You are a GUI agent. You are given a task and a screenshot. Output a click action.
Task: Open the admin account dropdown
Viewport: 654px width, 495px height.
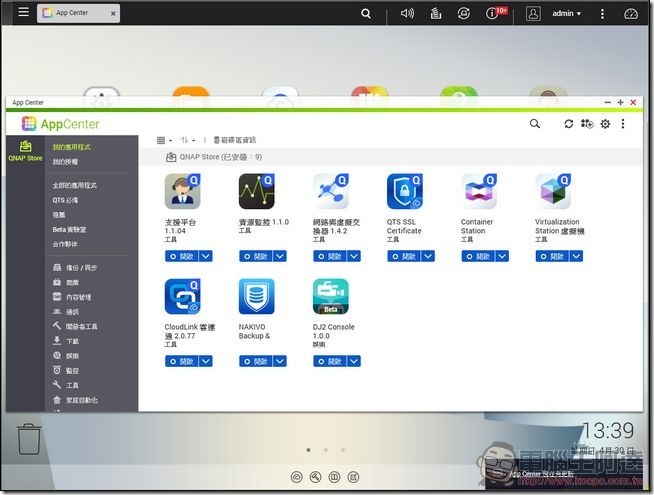tap(566, 13)
